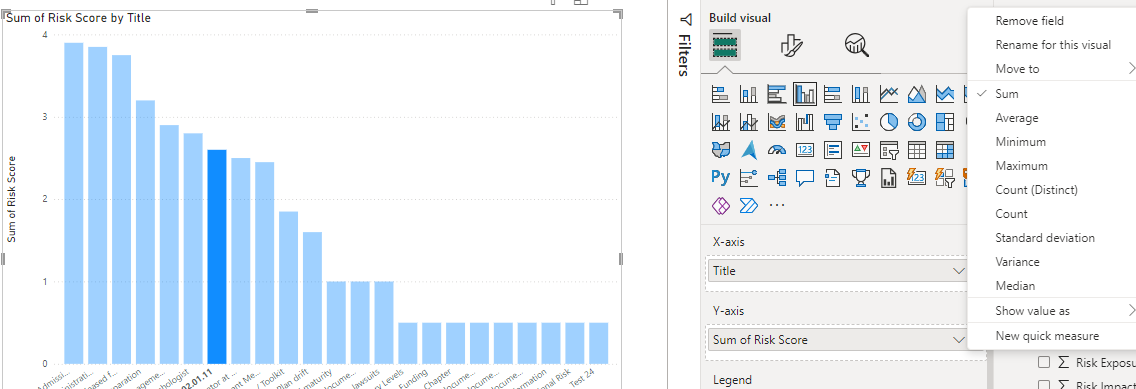1136x389 pixels.
Task: Select the Area chart visual
Action: click(x=916, y=93)
